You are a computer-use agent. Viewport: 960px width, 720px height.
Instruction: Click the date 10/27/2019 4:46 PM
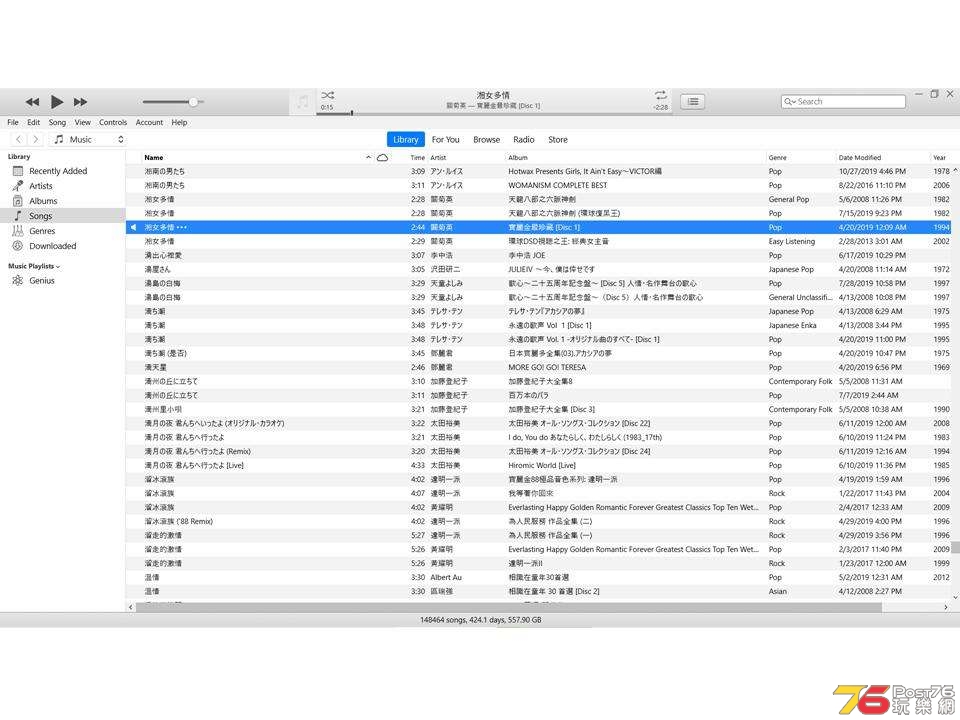(x=872, y=171)
